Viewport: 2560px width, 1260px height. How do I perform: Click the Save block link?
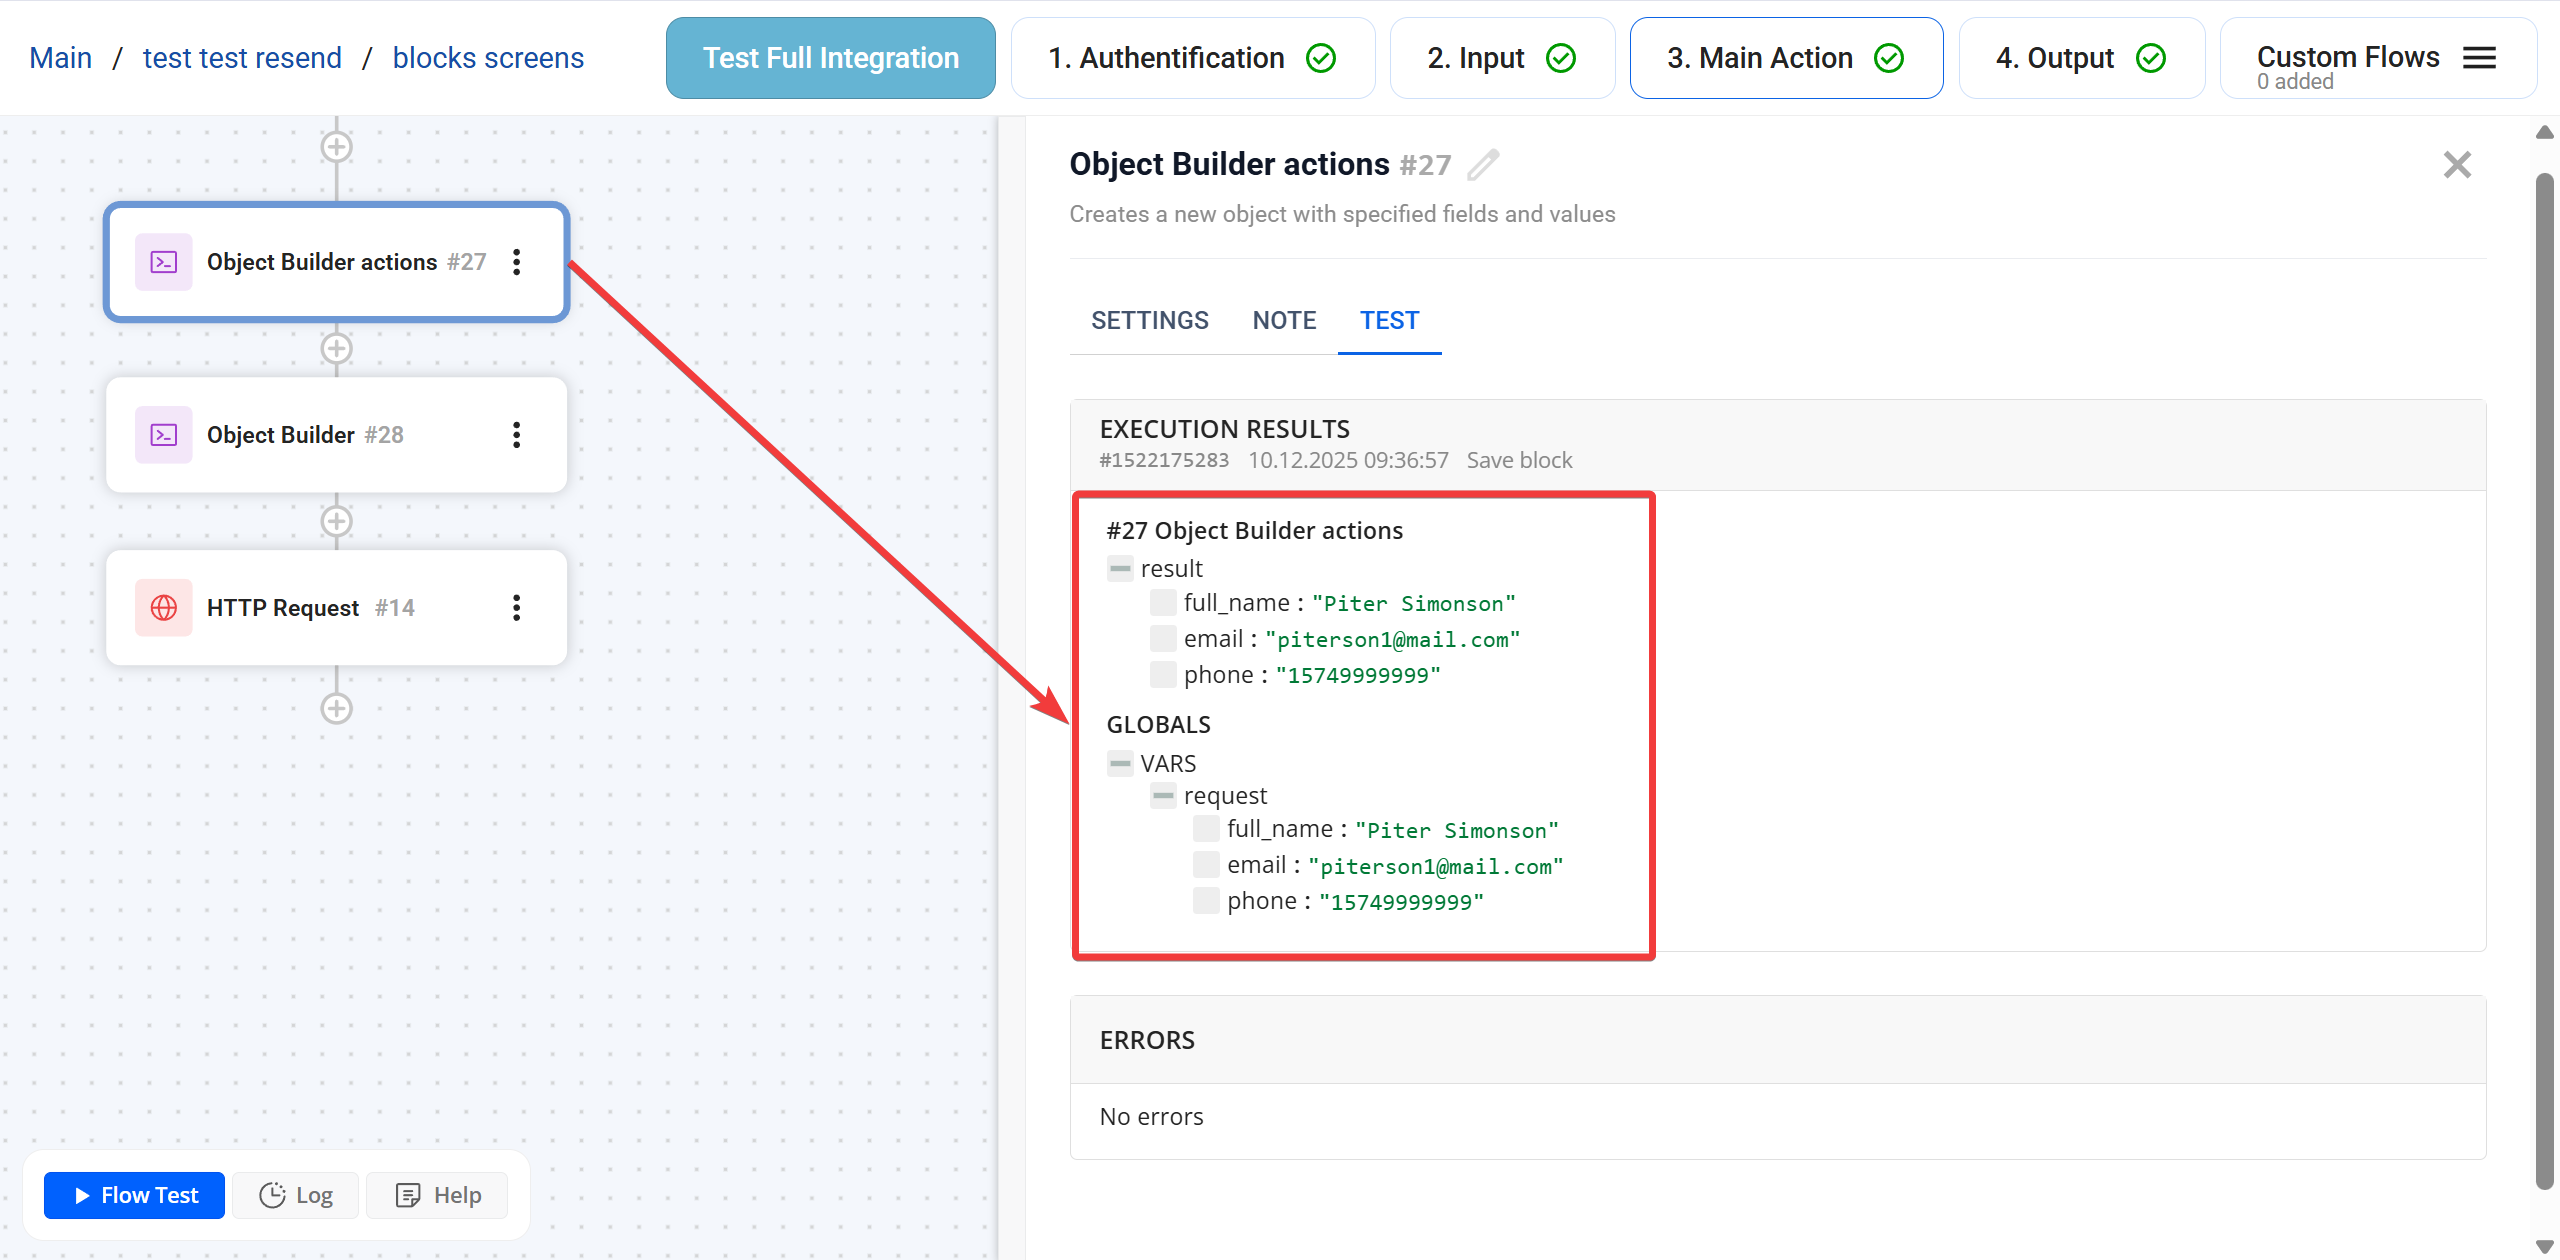coord(1518,460)
